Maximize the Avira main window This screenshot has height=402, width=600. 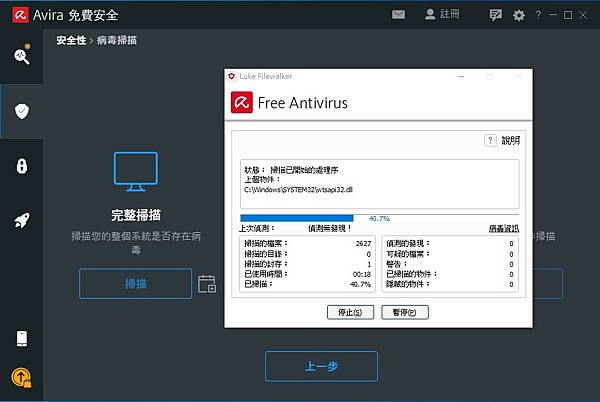[x=568, y=15]
